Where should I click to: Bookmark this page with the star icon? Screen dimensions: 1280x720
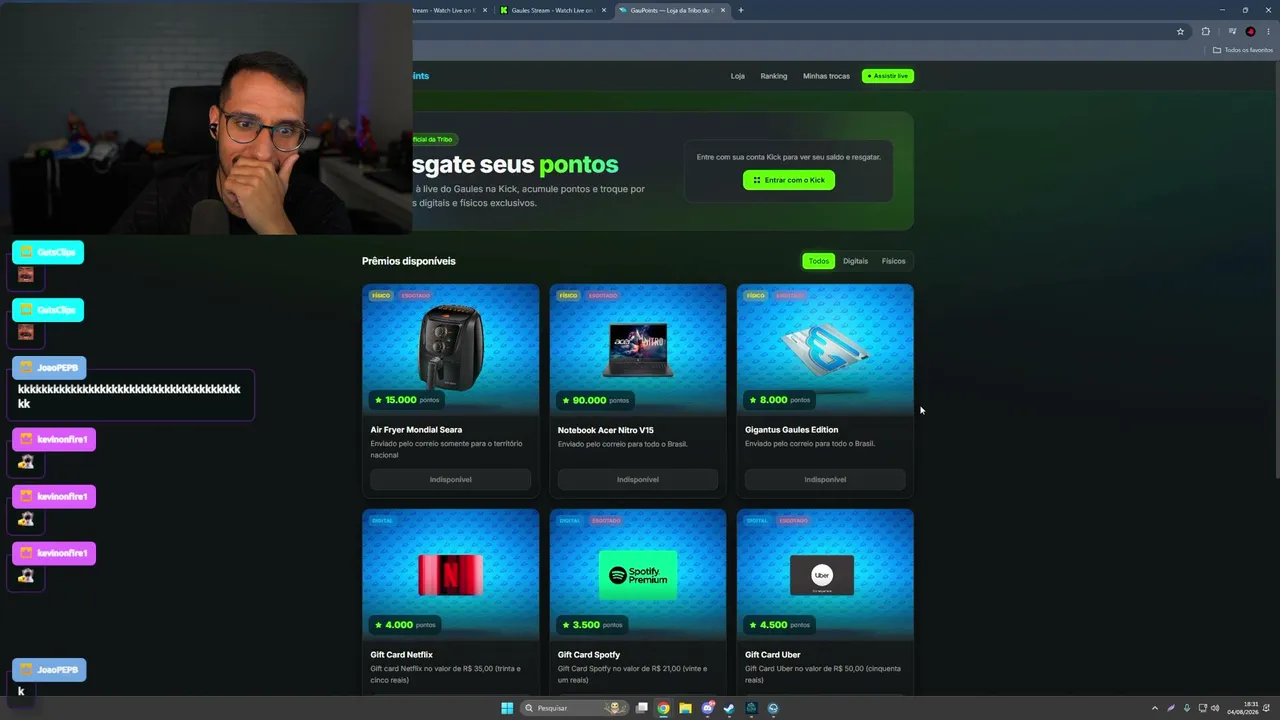tap(1180, 31)
